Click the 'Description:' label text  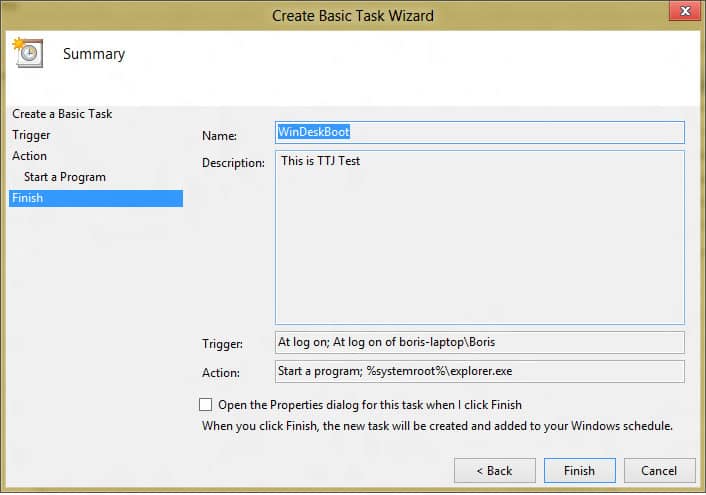233,162
